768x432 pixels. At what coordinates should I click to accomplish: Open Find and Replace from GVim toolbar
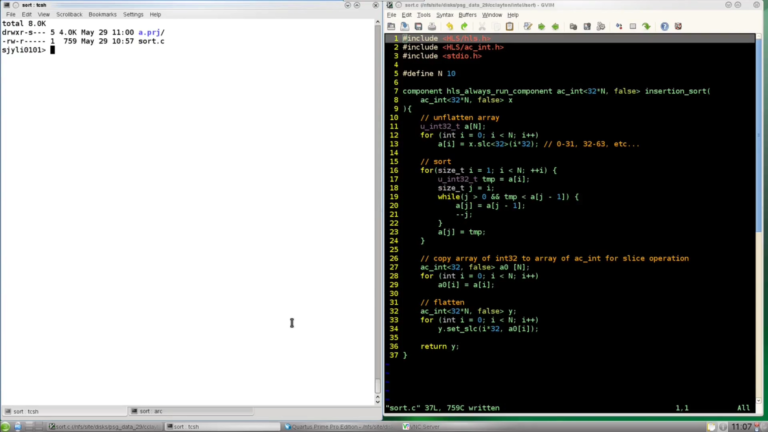tap(528, 26)
